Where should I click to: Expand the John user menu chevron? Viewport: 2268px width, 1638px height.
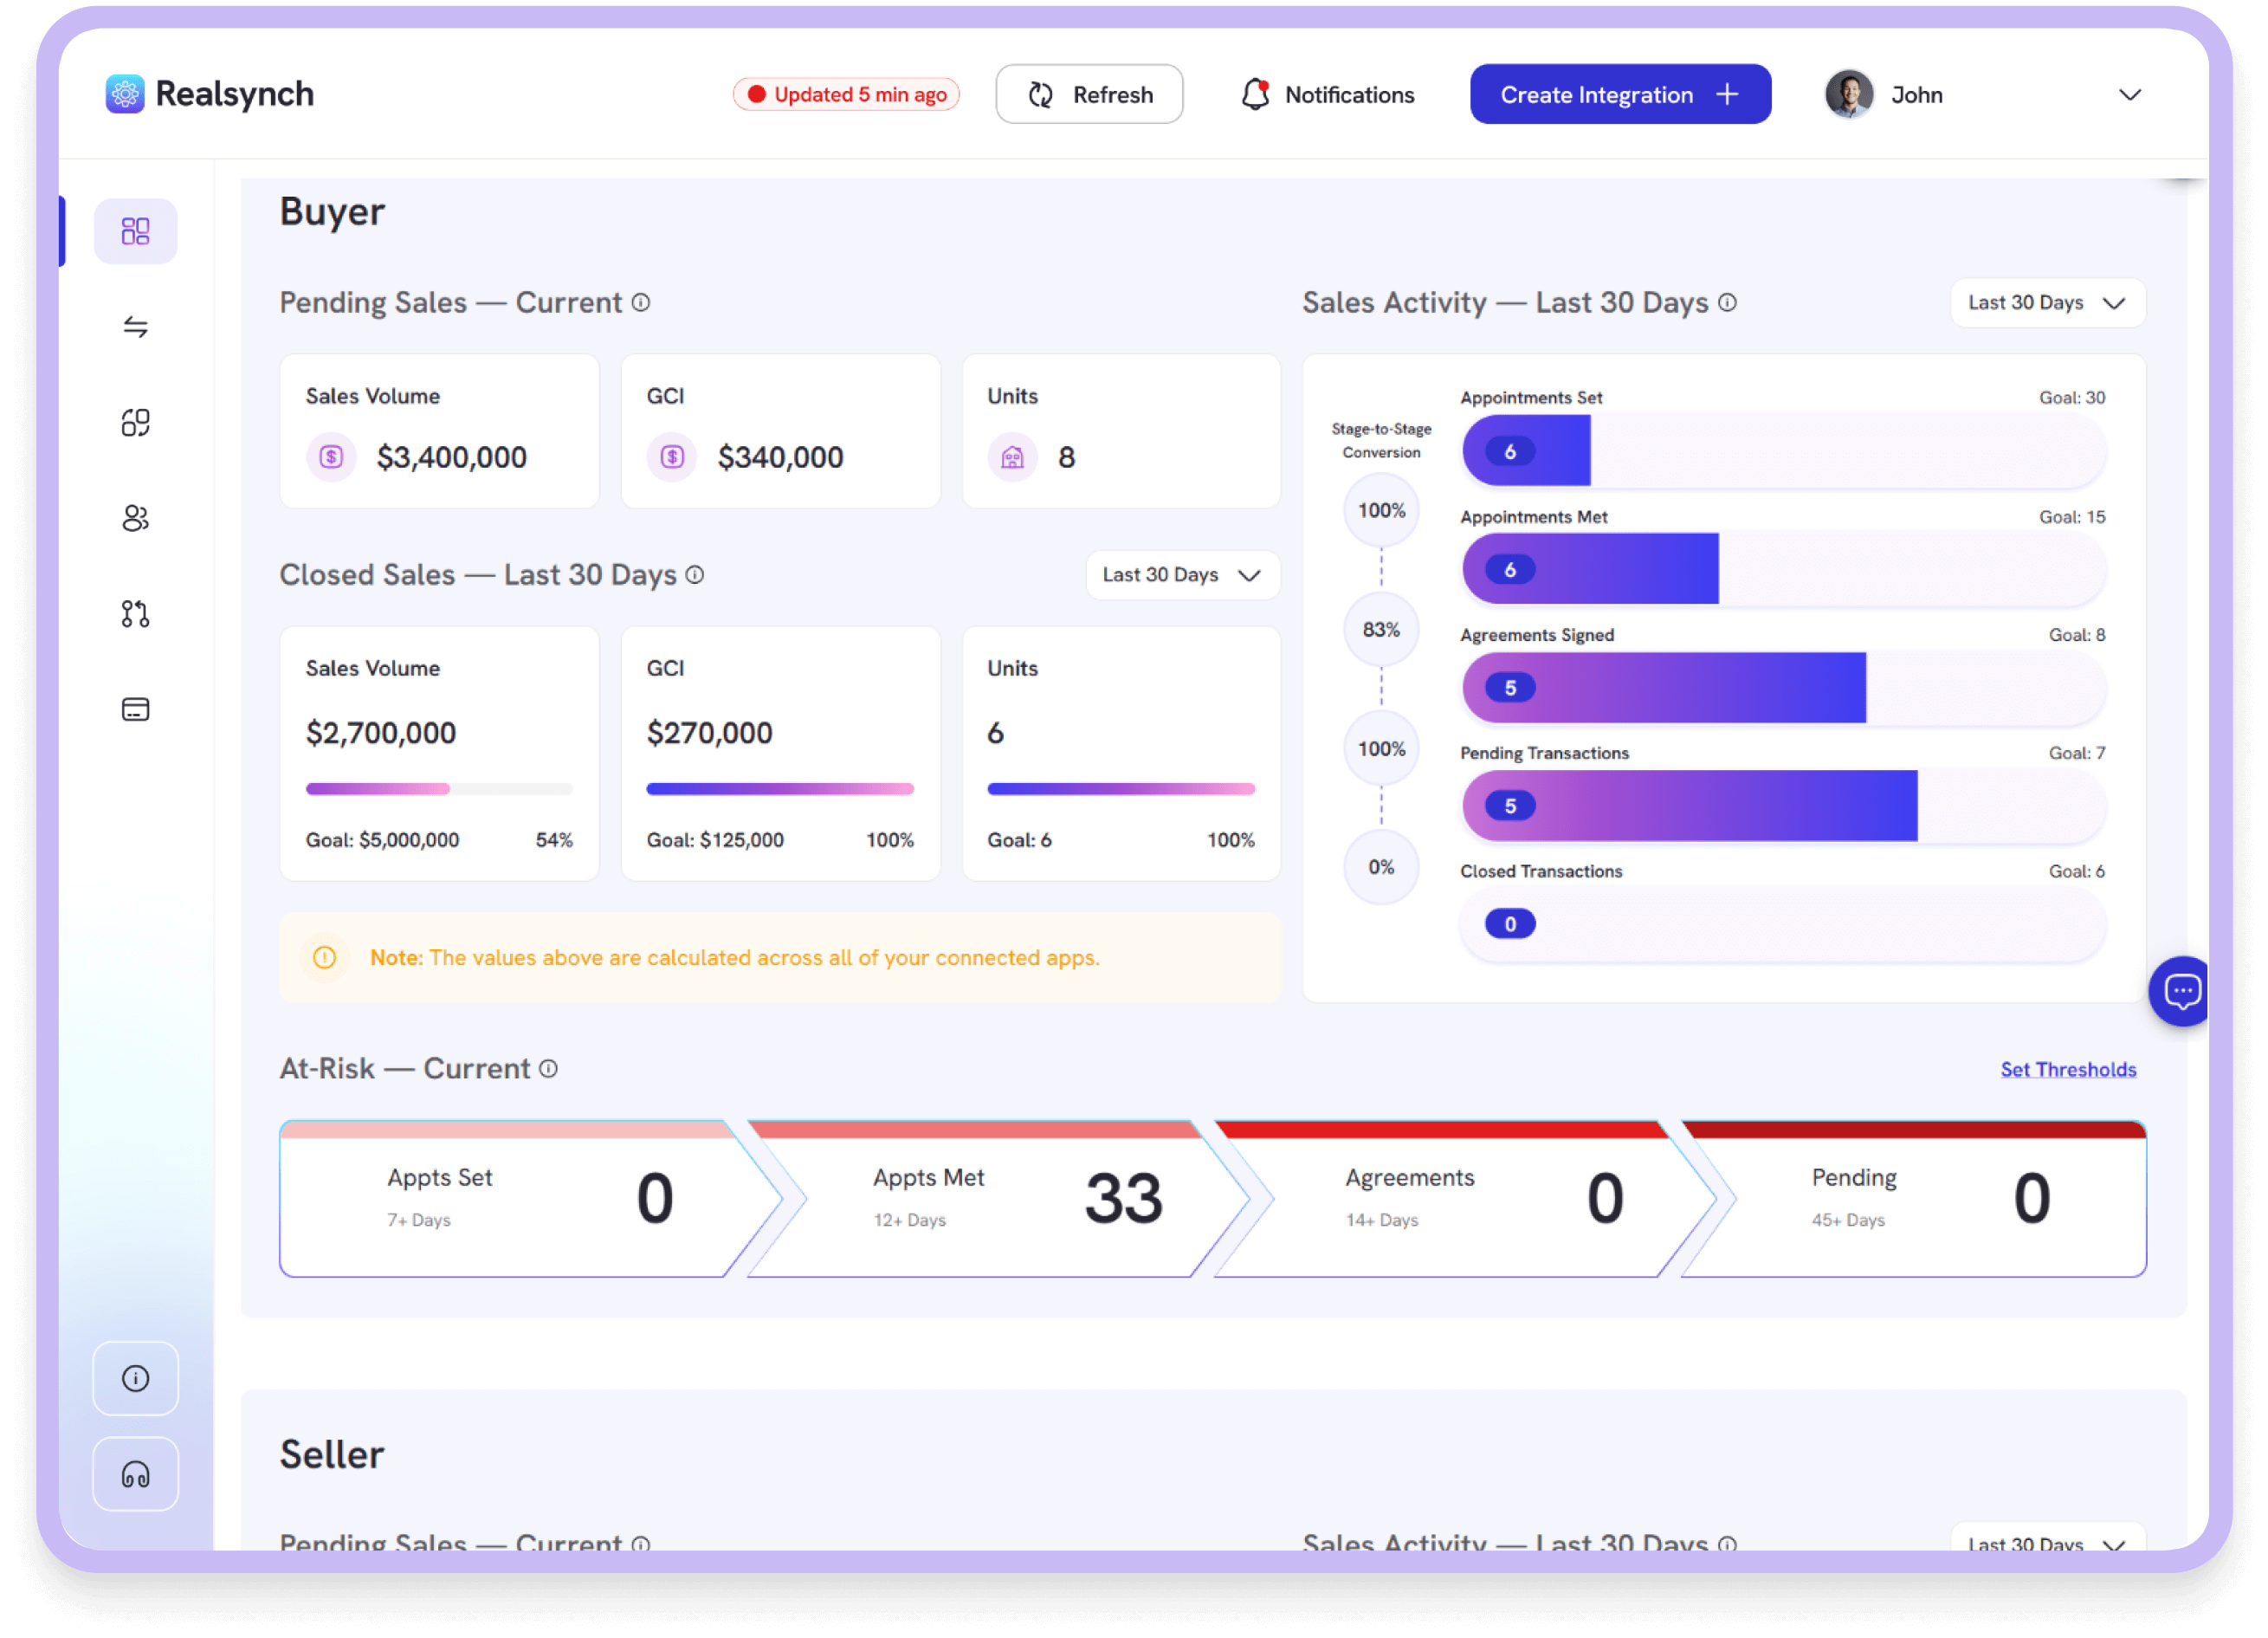(x=2129, y=95)
